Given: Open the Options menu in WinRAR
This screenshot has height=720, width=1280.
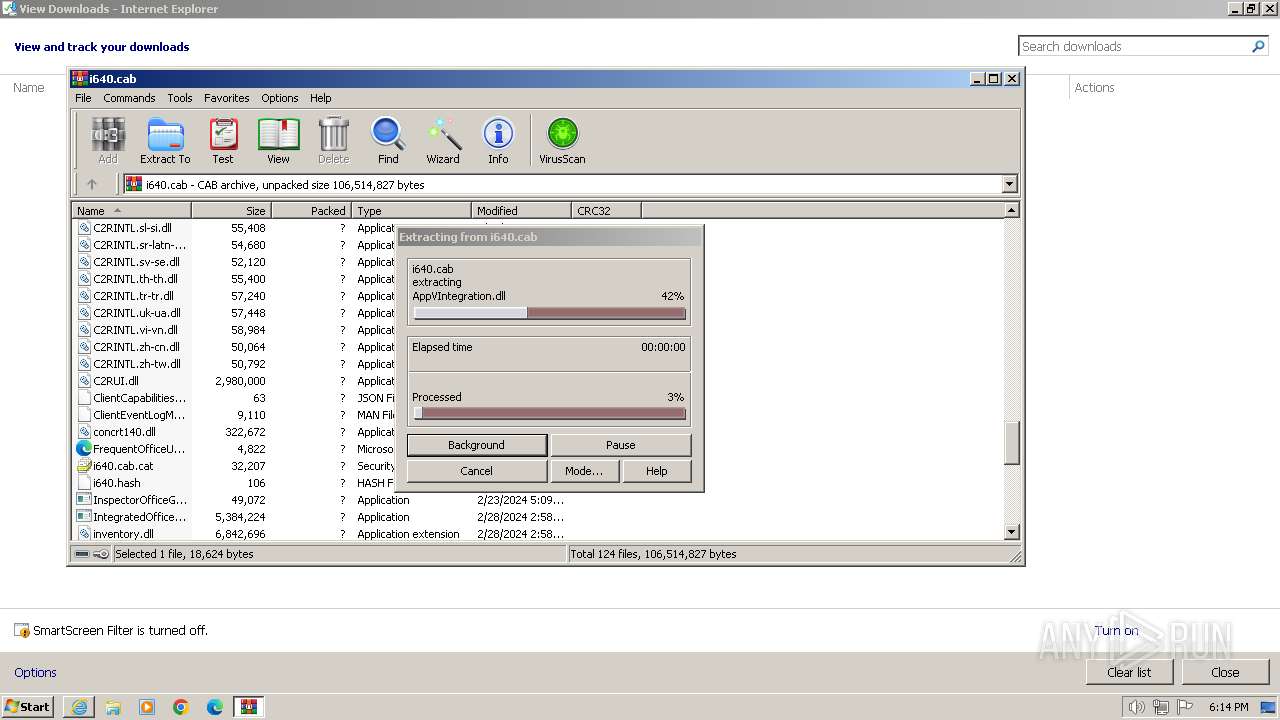Looking at the screenshot, I should pos(280,98).
